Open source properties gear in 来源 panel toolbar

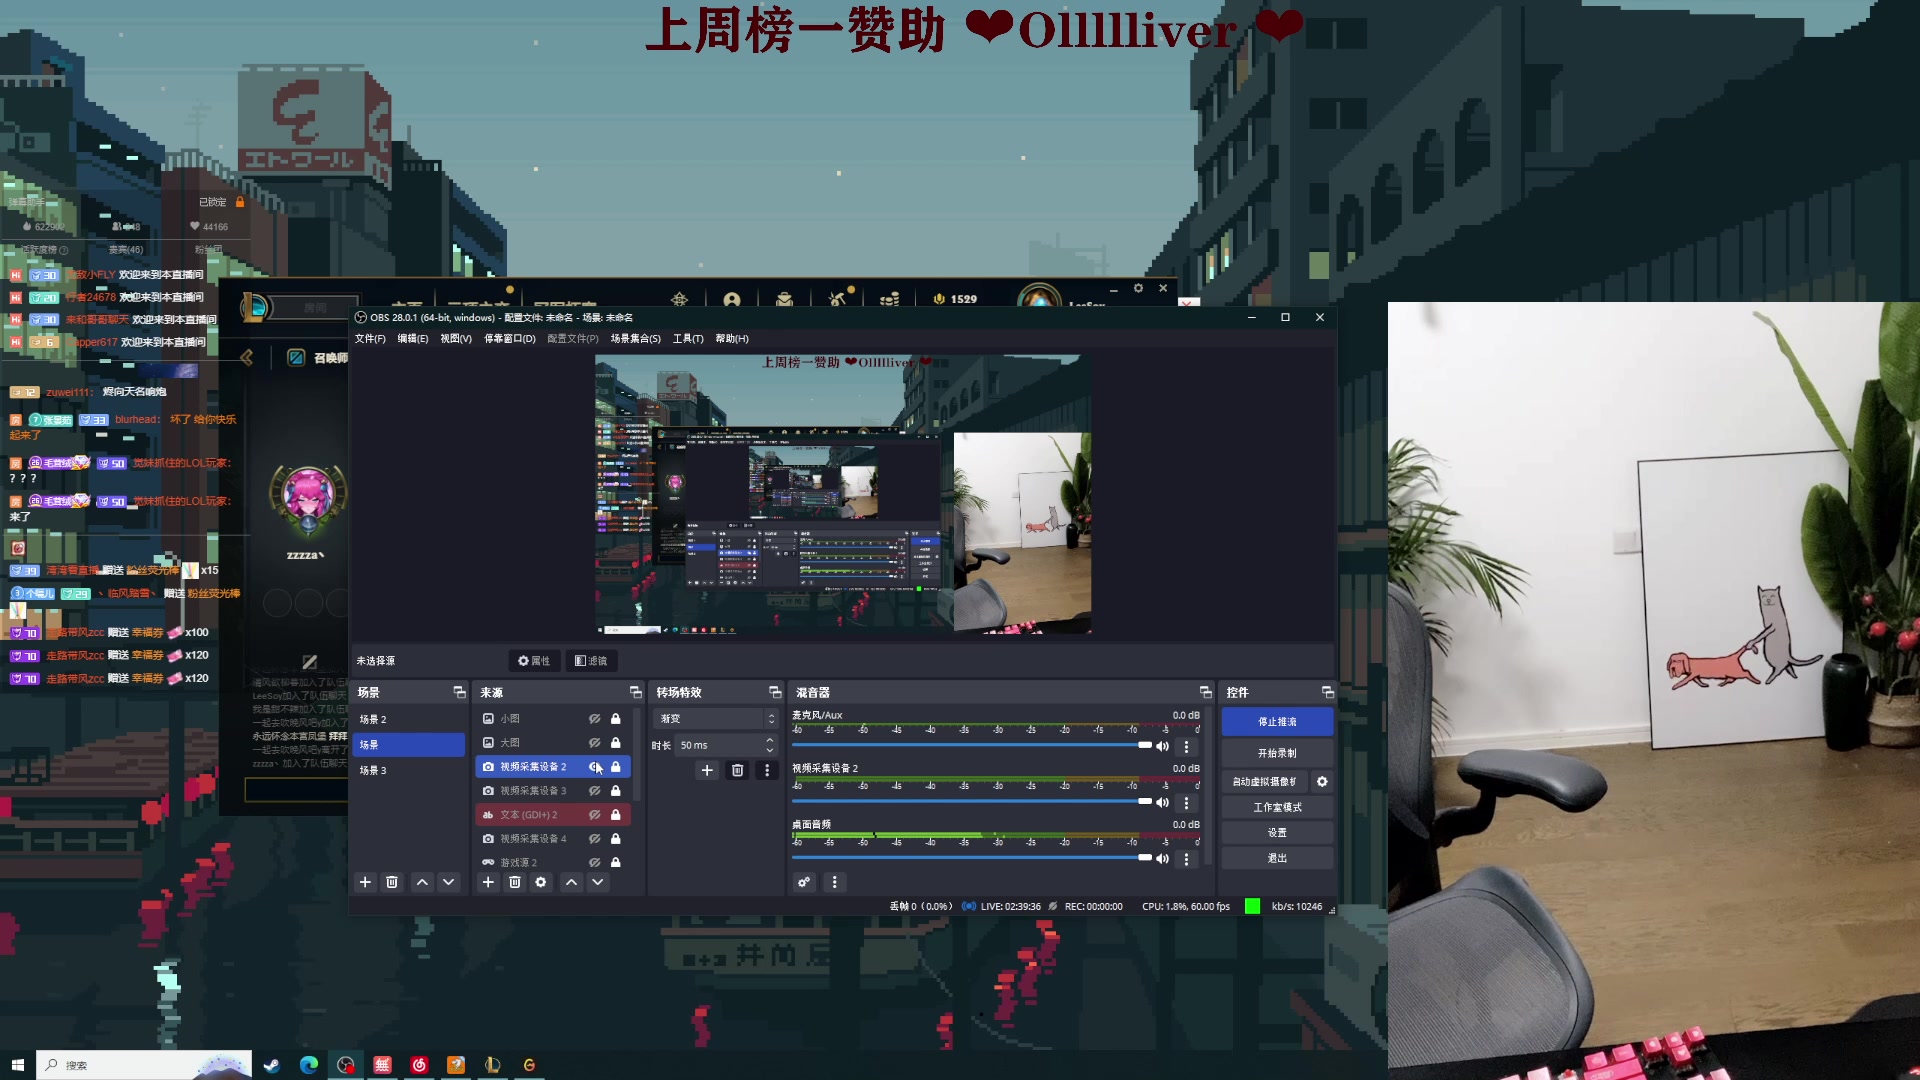coord(541,882)
